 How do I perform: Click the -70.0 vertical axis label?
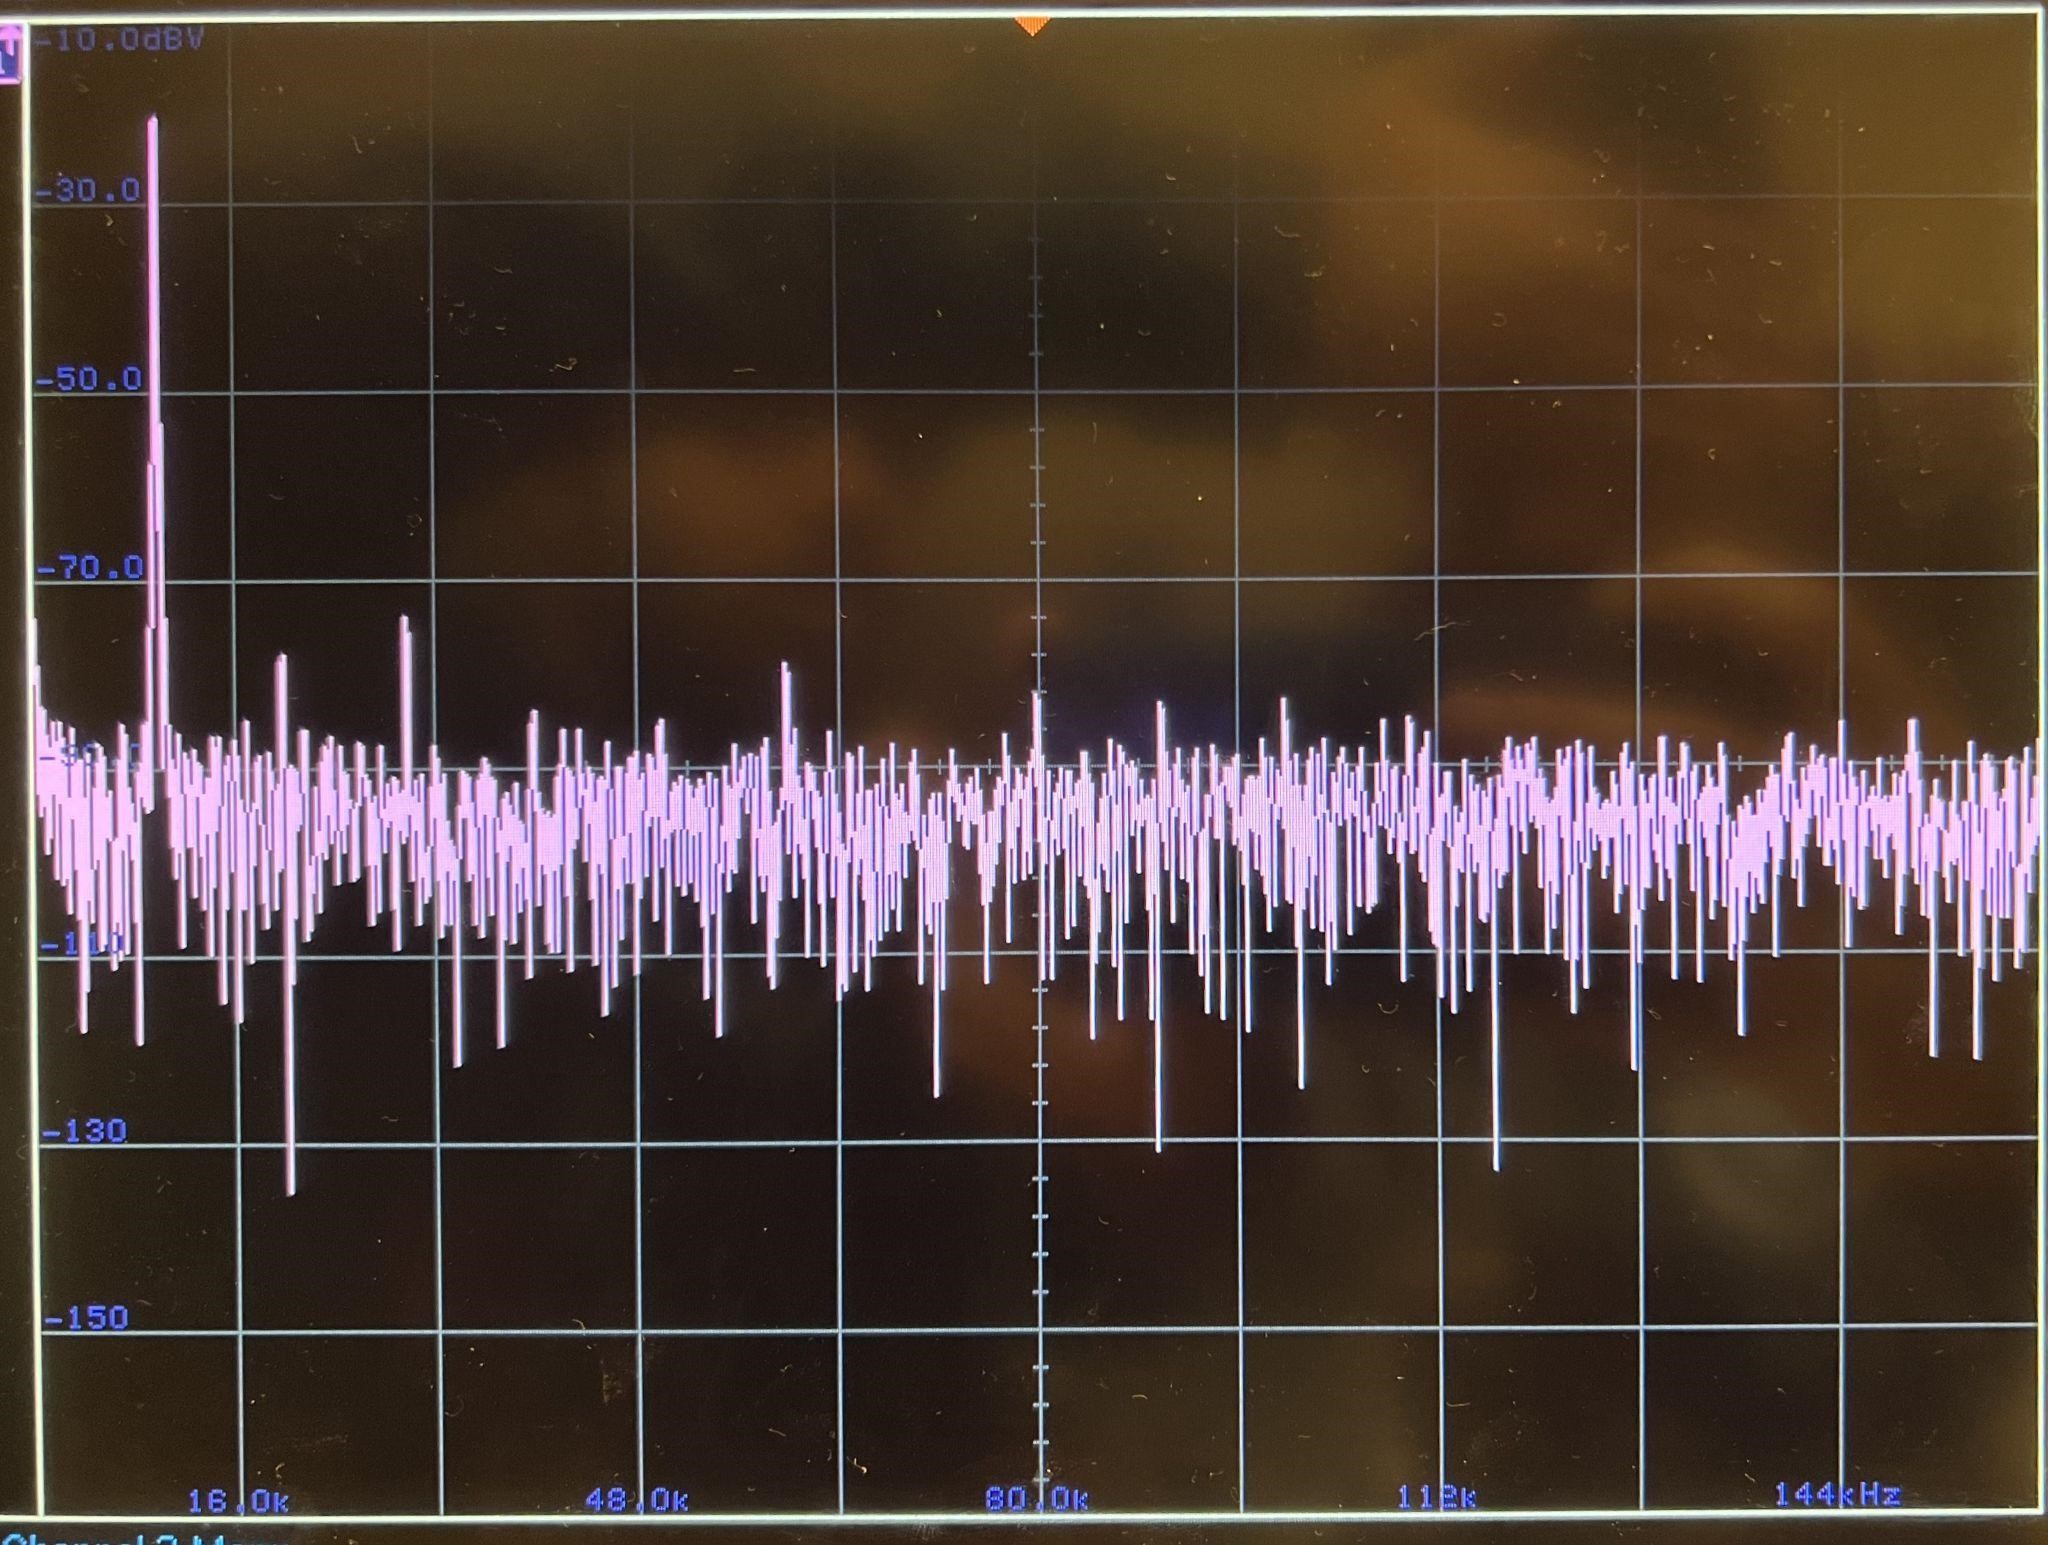[x=89, y=568]
